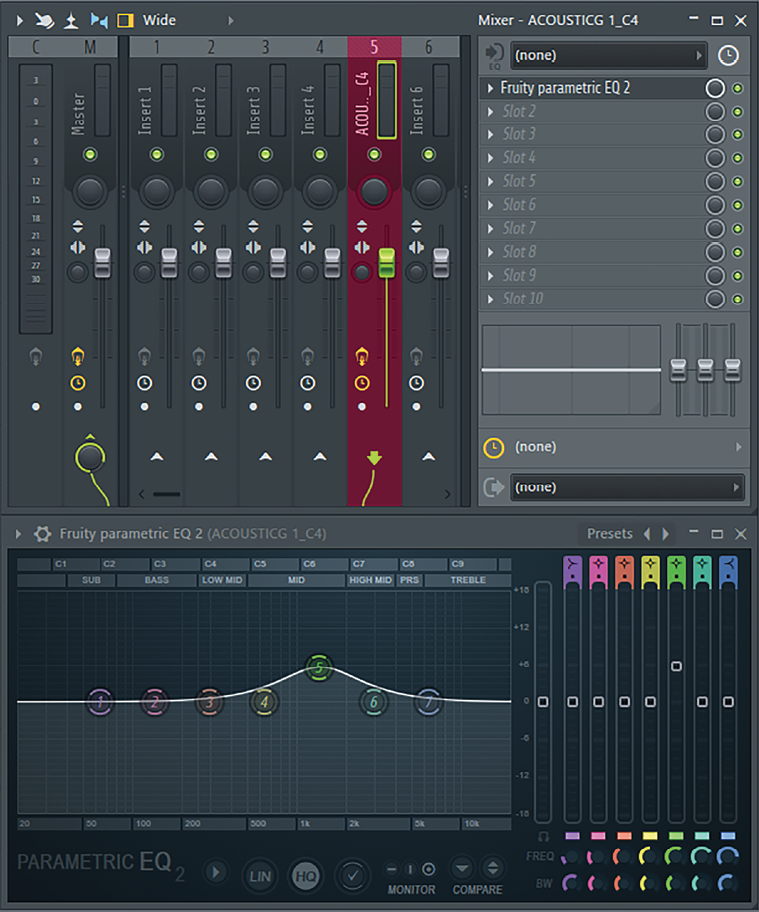This screenshot has width=759, height=912.
Task: Toggle the Slot 3 enable LED
Action: 737,135
